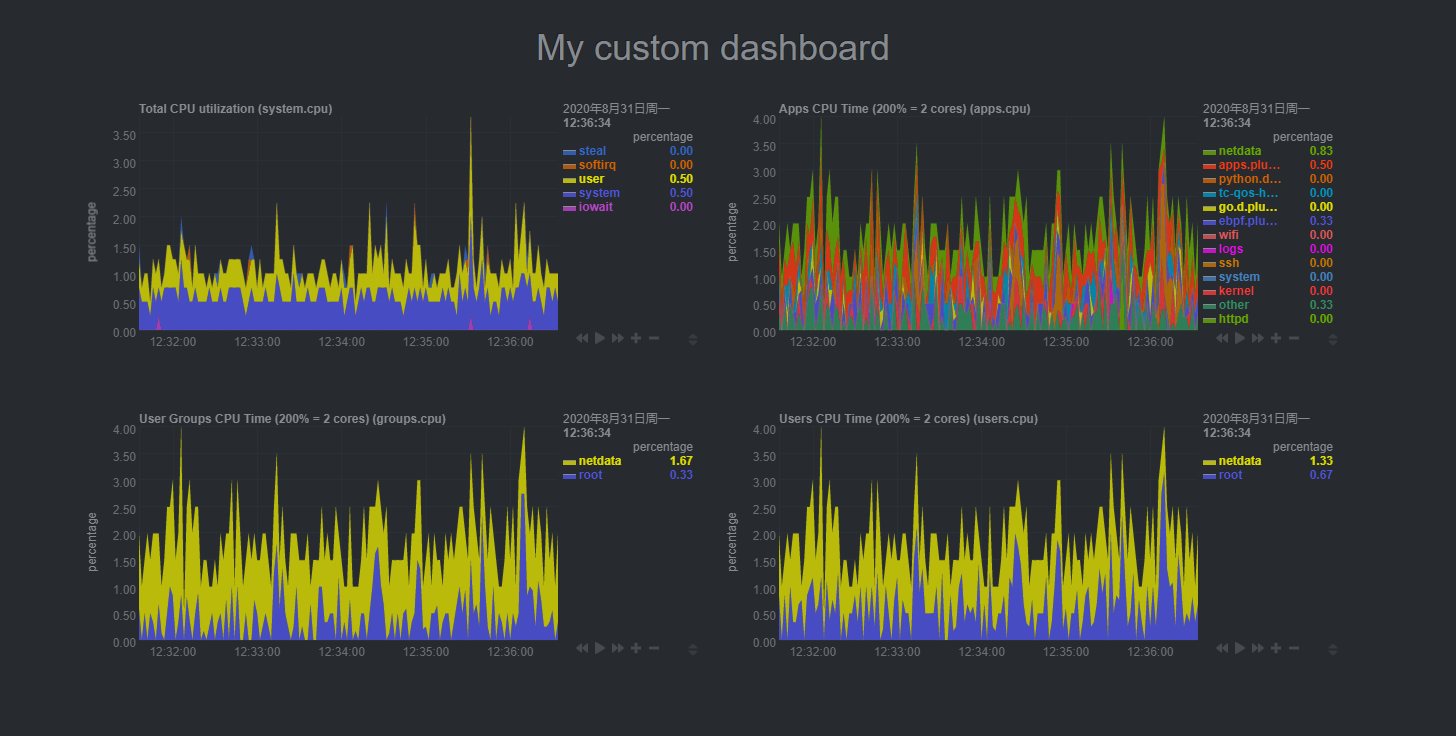This screenshot has height=736, width=1456.
Task: Zoom out on Total CPU utilization chart
Action: click(x=654, y=339)
